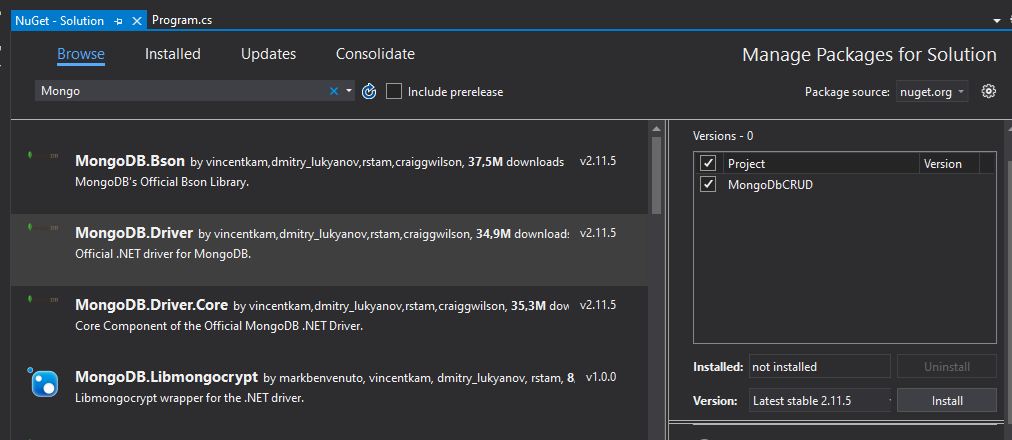Click the Installed 'not installed' field

(820, 366)
